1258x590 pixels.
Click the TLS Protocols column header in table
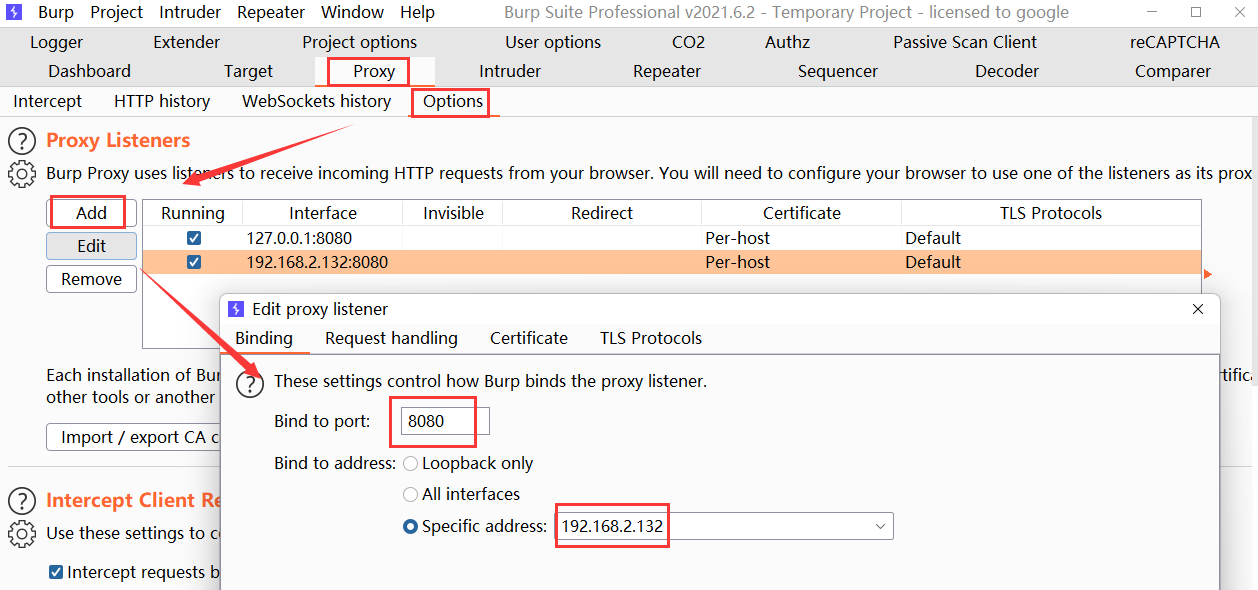(x=1051, y=213)
